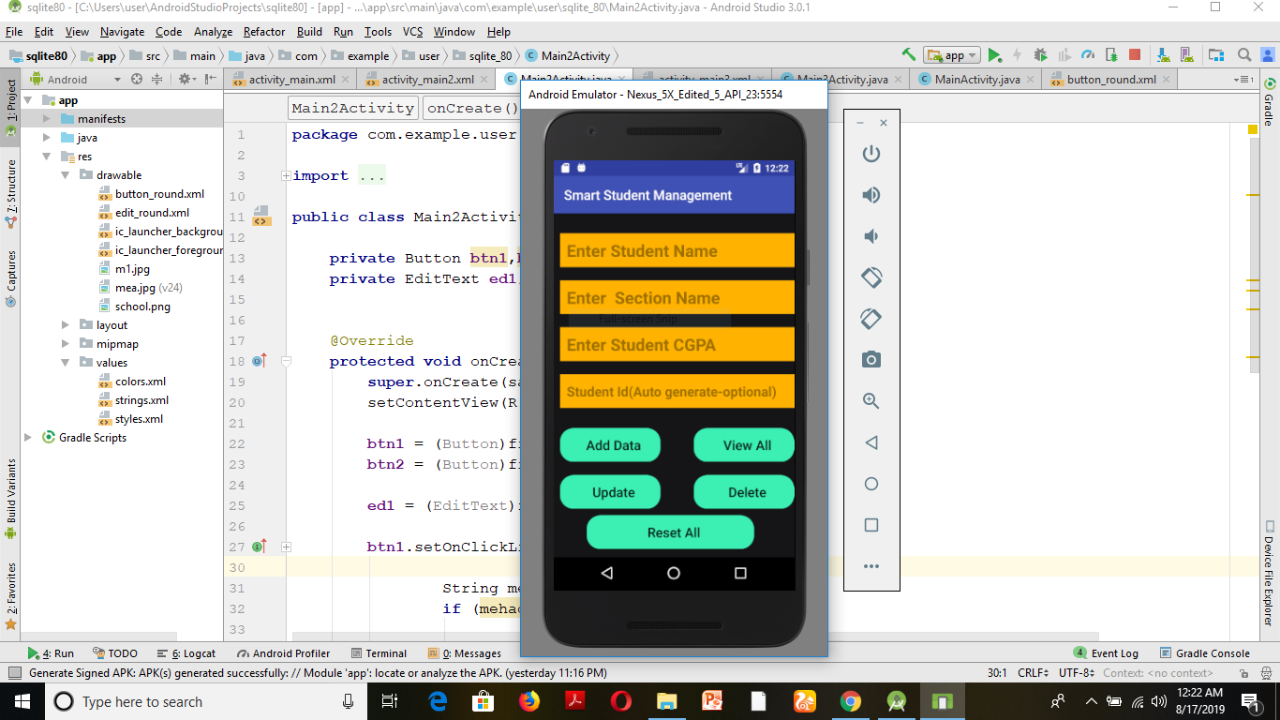
Task: Click the emulator zoom magnifier icon
Action: [x=871, y=401]
